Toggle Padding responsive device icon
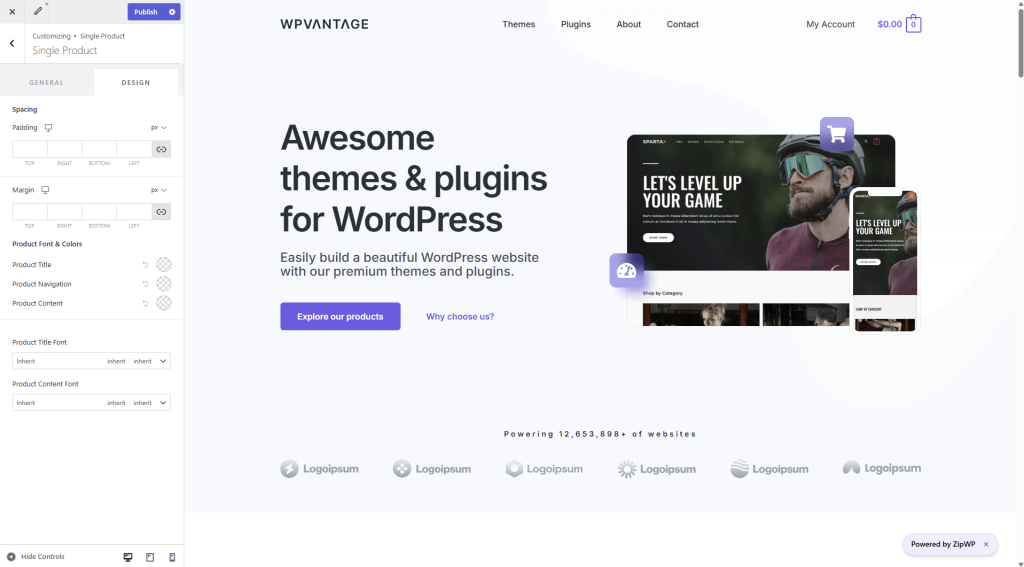Viewport: 1024px width, 567px height. coord(48,128)
